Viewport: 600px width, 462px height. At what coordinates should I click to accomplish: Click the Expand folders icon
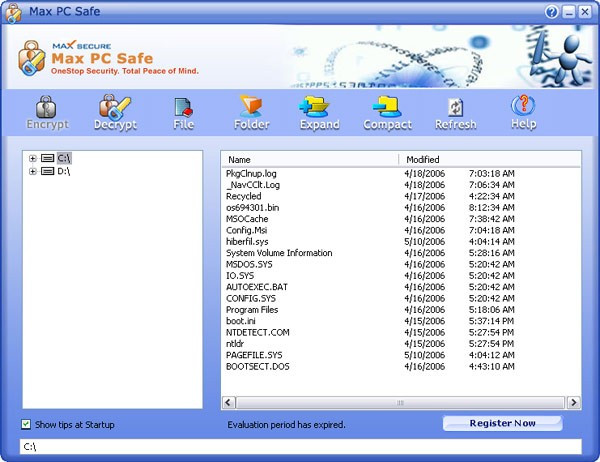(314, 107)
